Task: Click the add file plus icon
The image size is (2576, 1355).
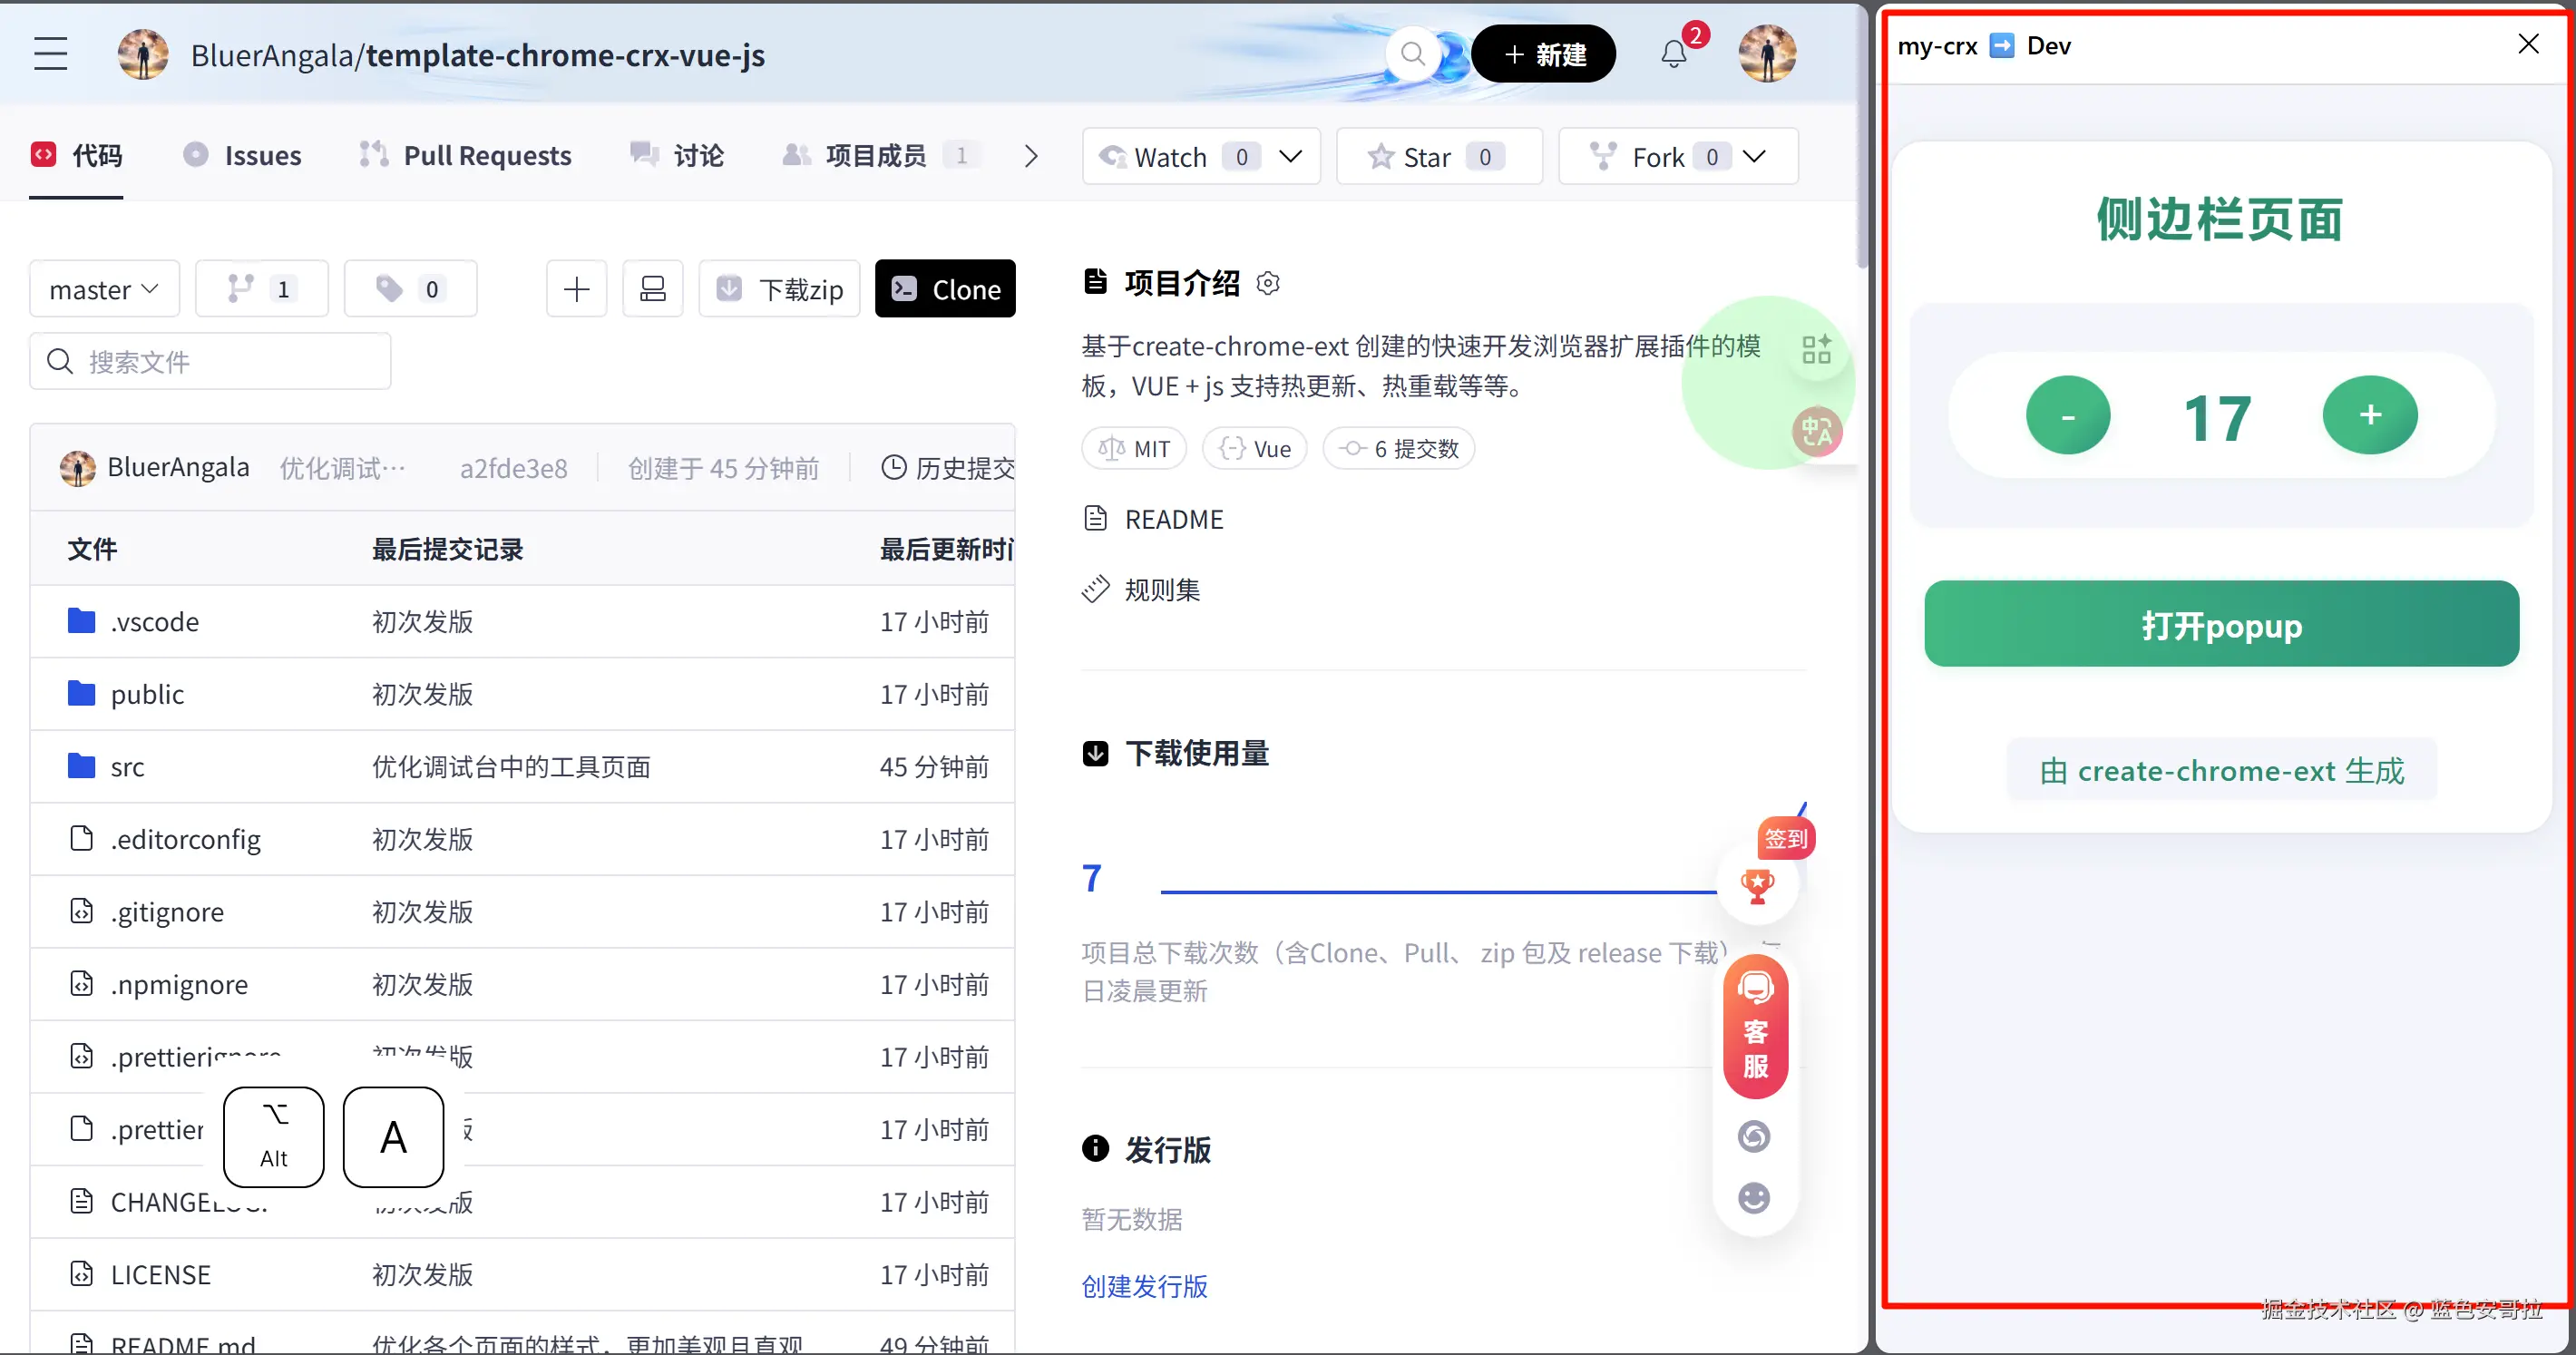Action: [576, 289]
